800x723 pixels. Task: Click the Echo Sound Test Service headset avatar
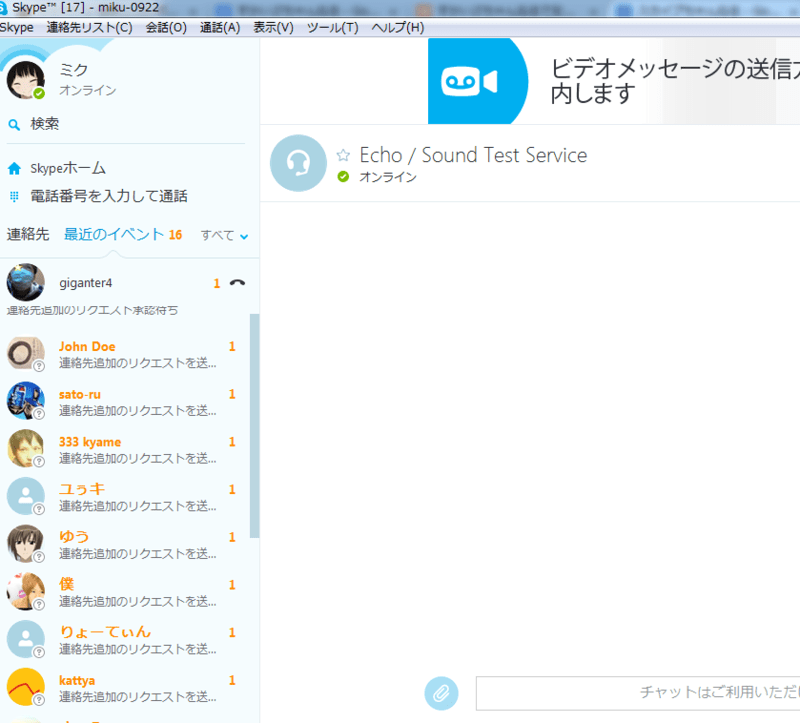pos(298,163)
